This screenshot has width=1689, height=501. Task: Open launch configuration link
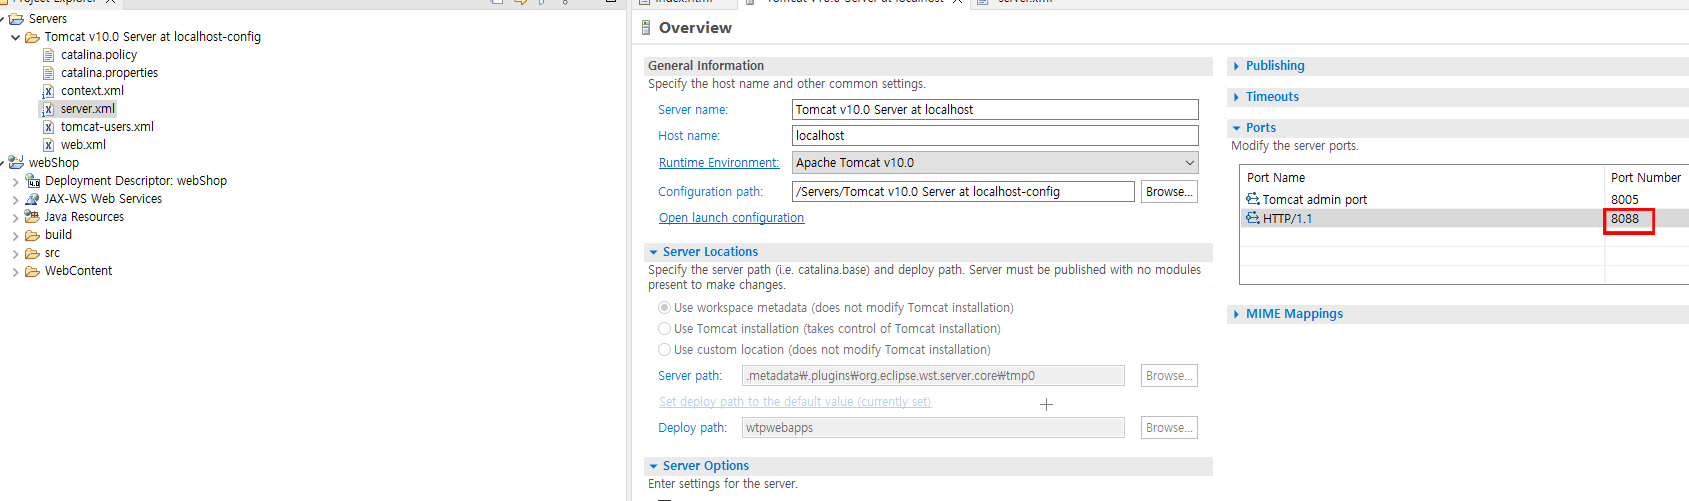731,218
